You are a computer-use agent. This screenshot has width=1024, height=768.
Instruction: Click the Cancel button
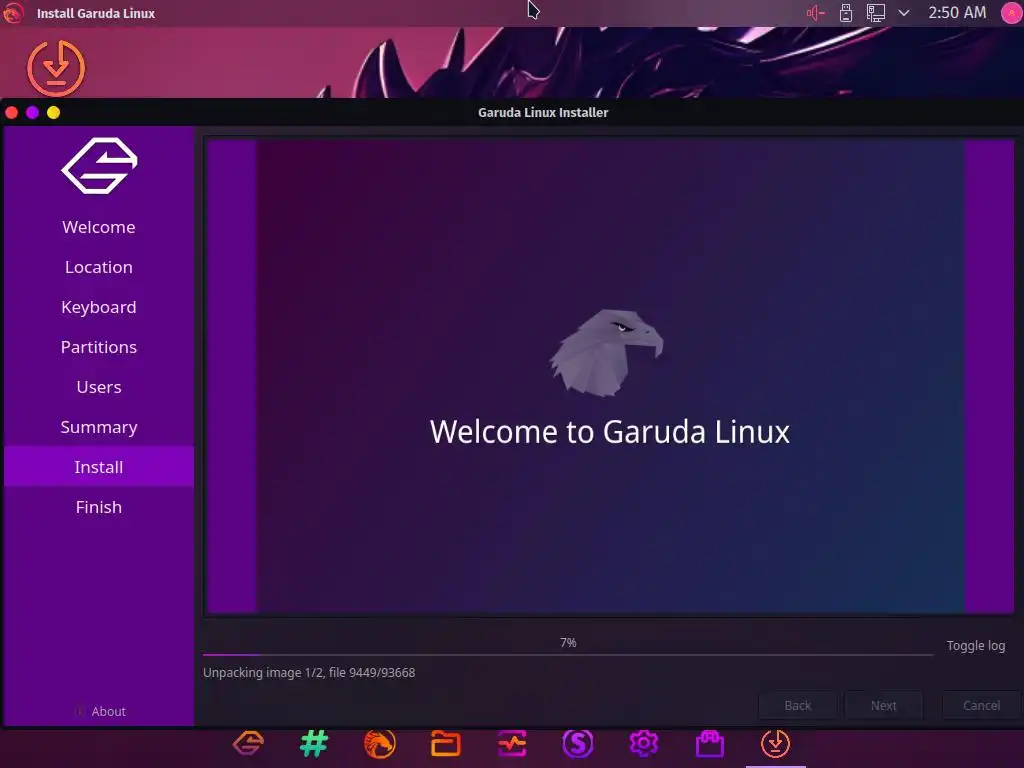(x=981, y=705)
